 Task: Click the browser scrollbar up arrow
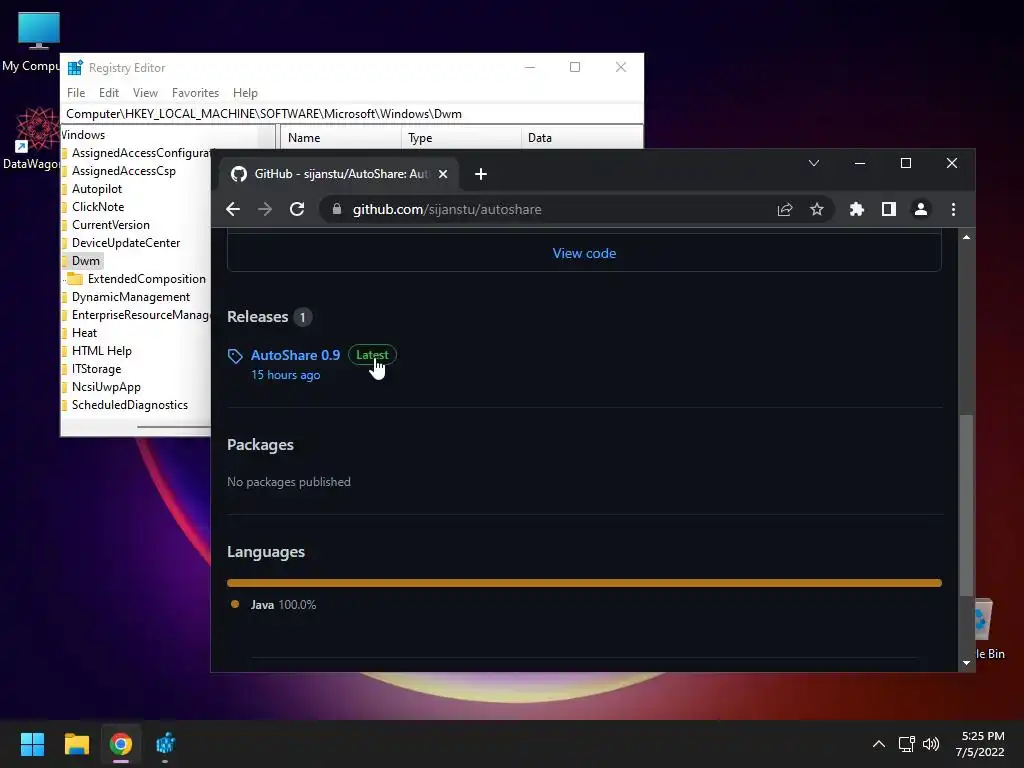pos(967,237)
